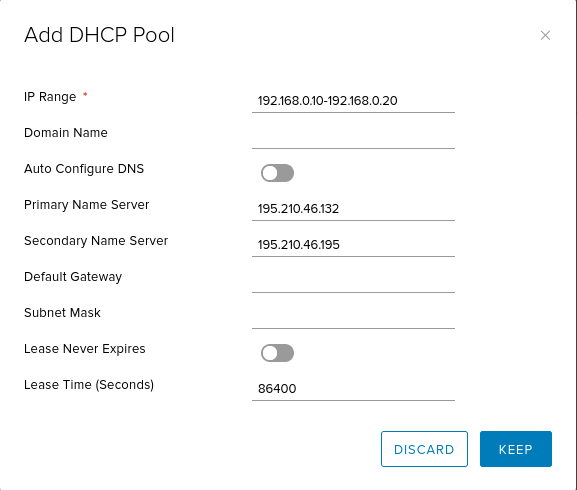Click the "Default Gateway" label text
This screenshot has width=577, height=490.
[73, 277]
